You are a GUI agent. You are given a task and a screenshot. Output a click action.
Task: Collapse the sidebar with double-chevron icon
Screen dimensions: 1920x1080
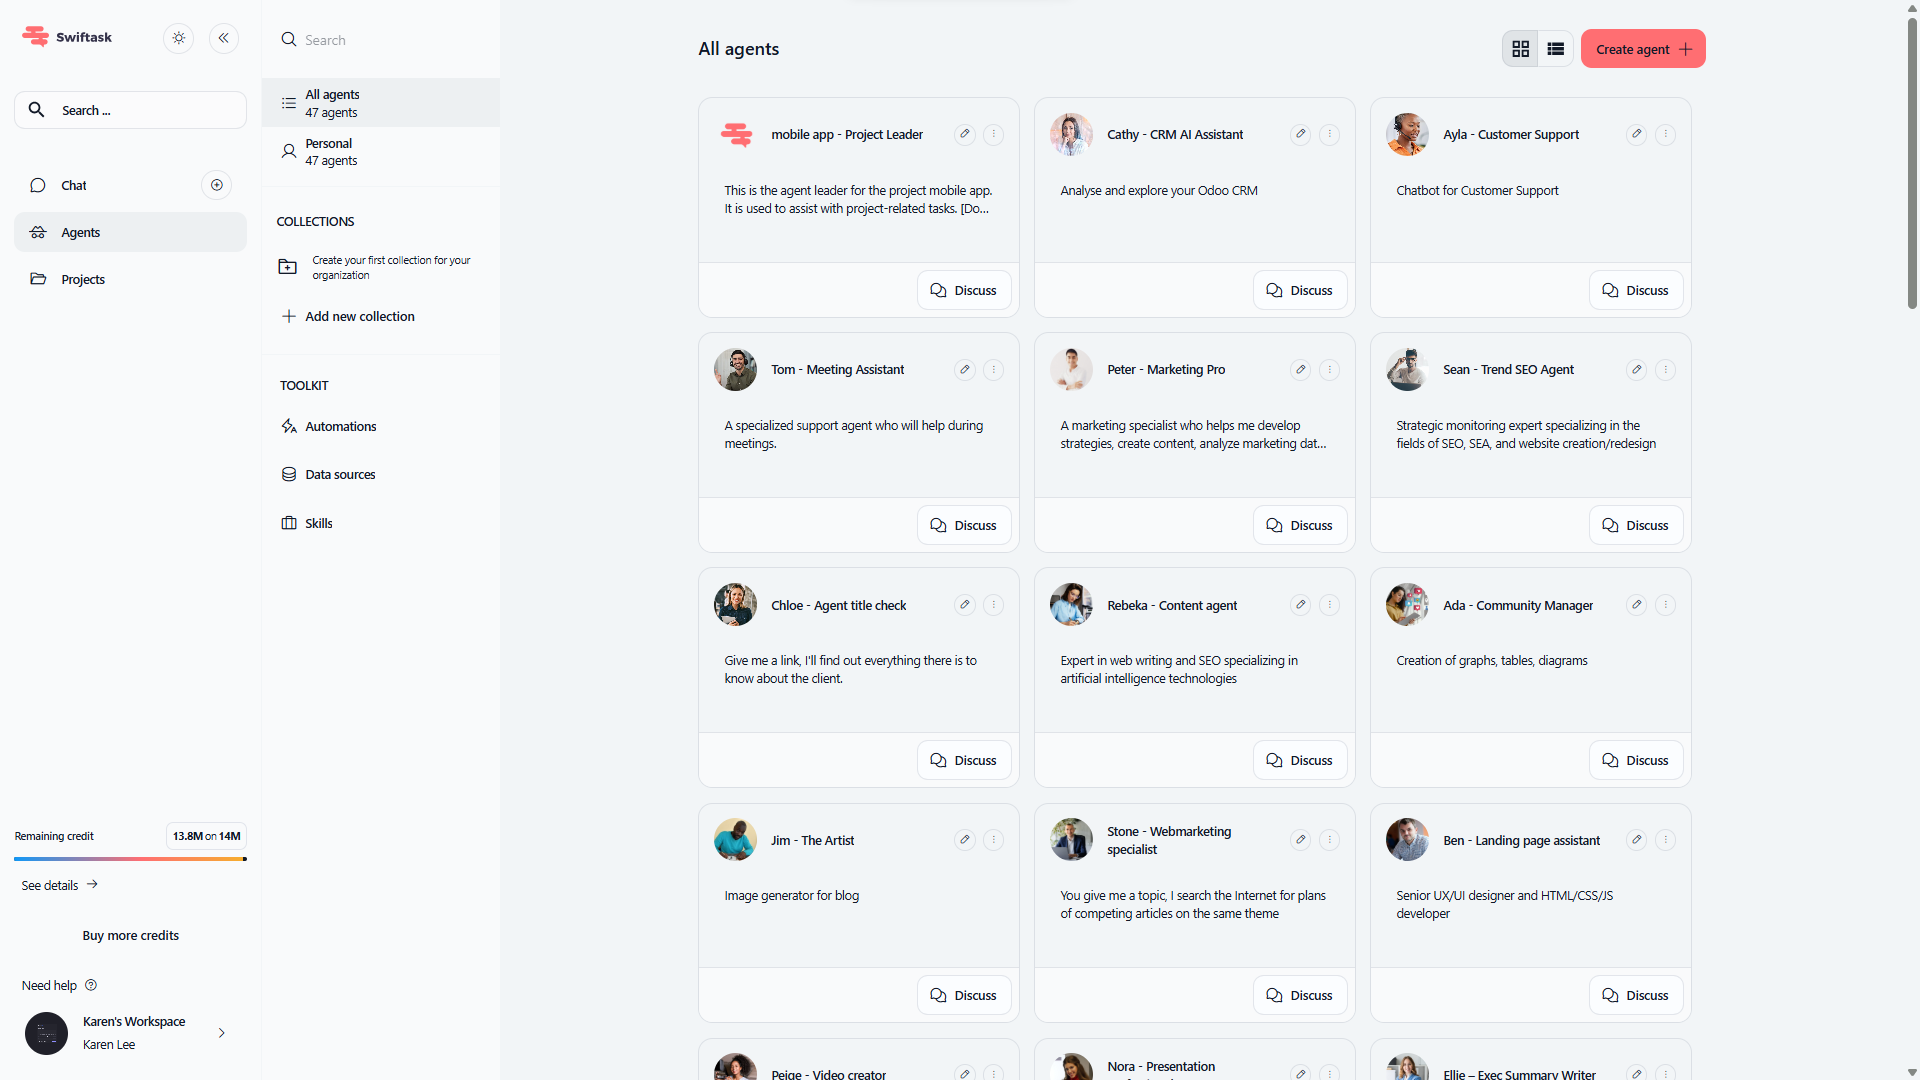click(224, 38)
